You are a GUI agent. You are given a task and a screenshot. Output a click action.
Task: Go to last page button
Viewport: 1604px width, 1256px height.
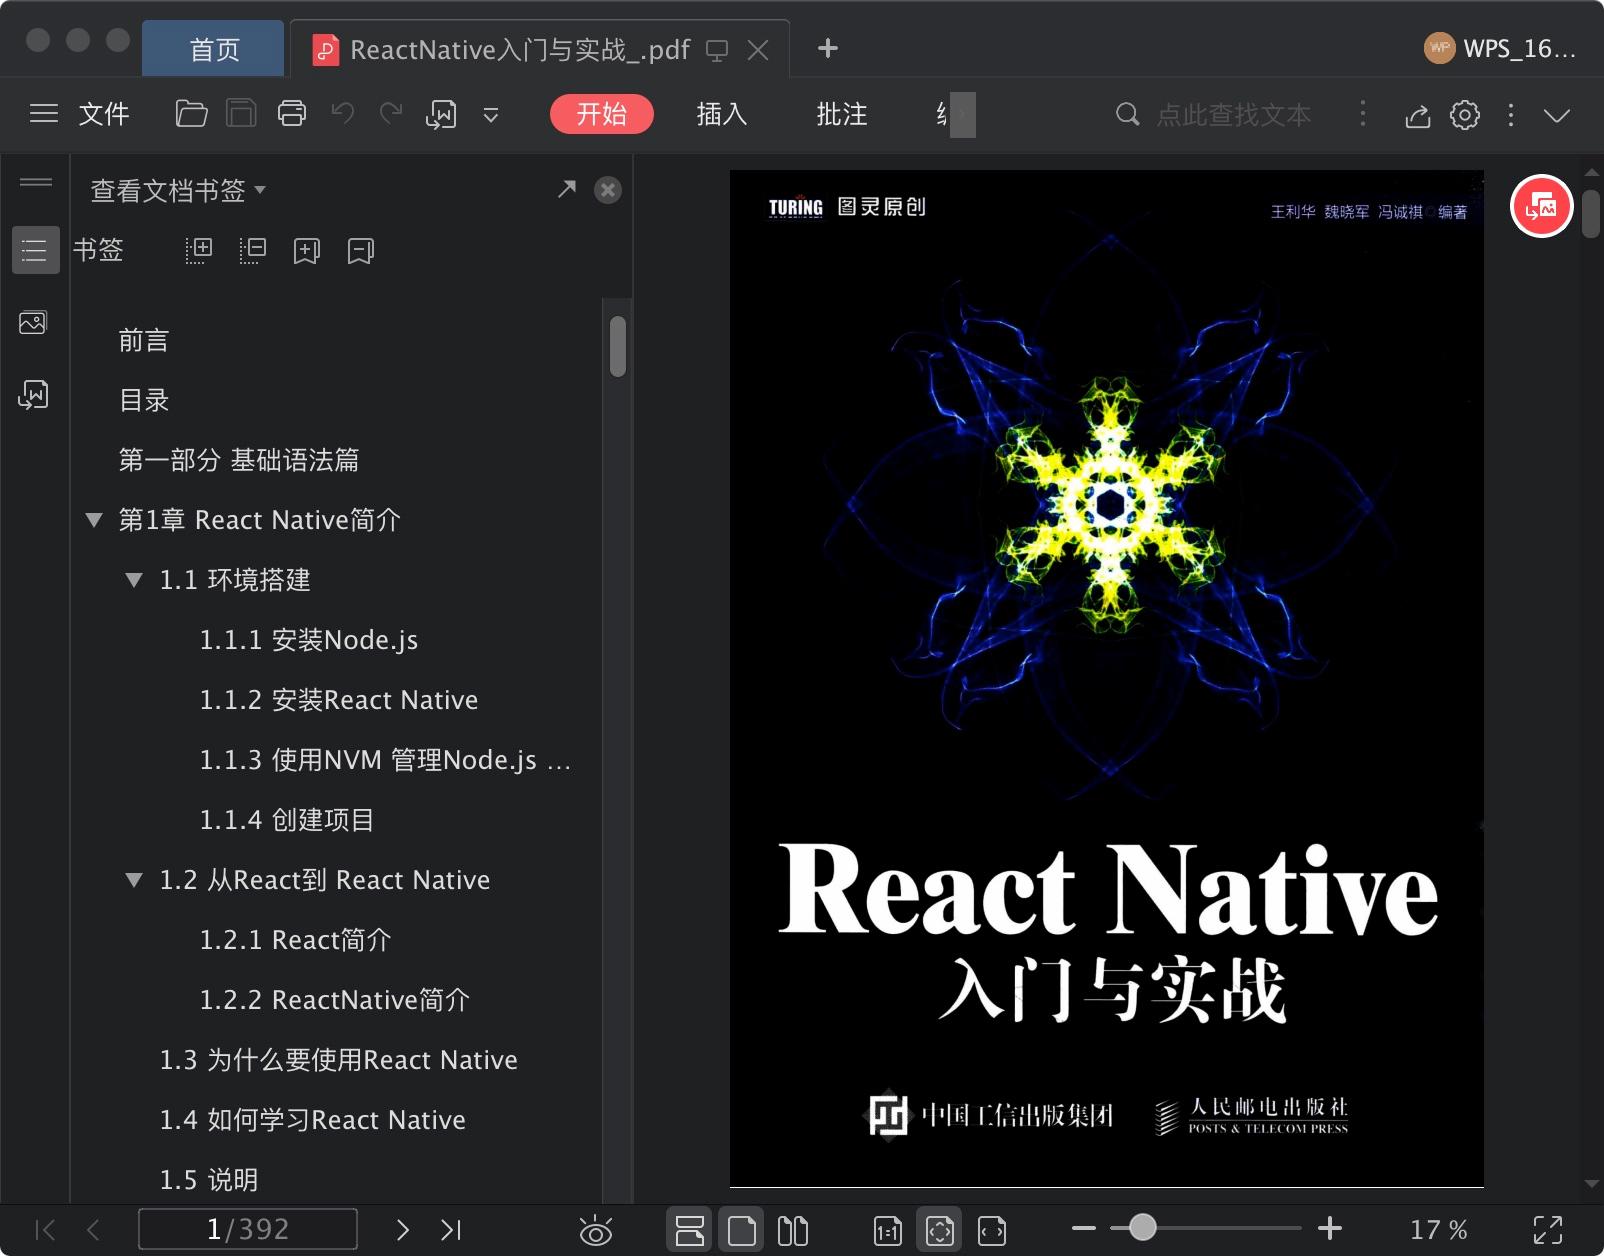point(451,1230)
